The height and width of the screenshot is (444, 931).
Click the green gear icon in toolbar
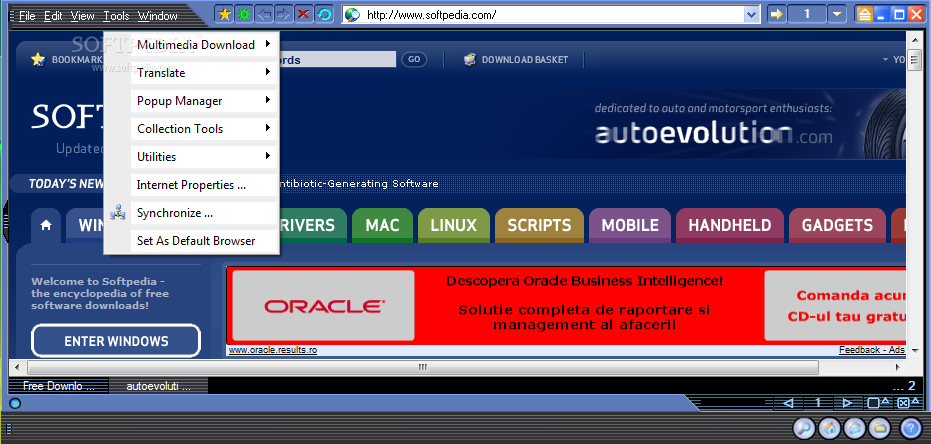click(243, 14)
